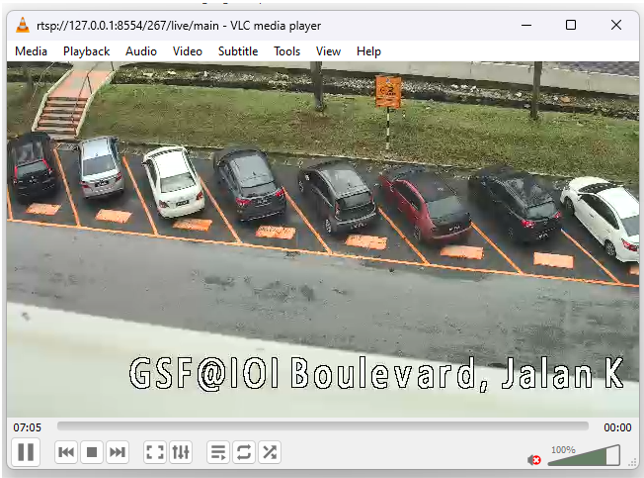
Task: Skip to previous media in playlist
Action: [x=66, y=452]
